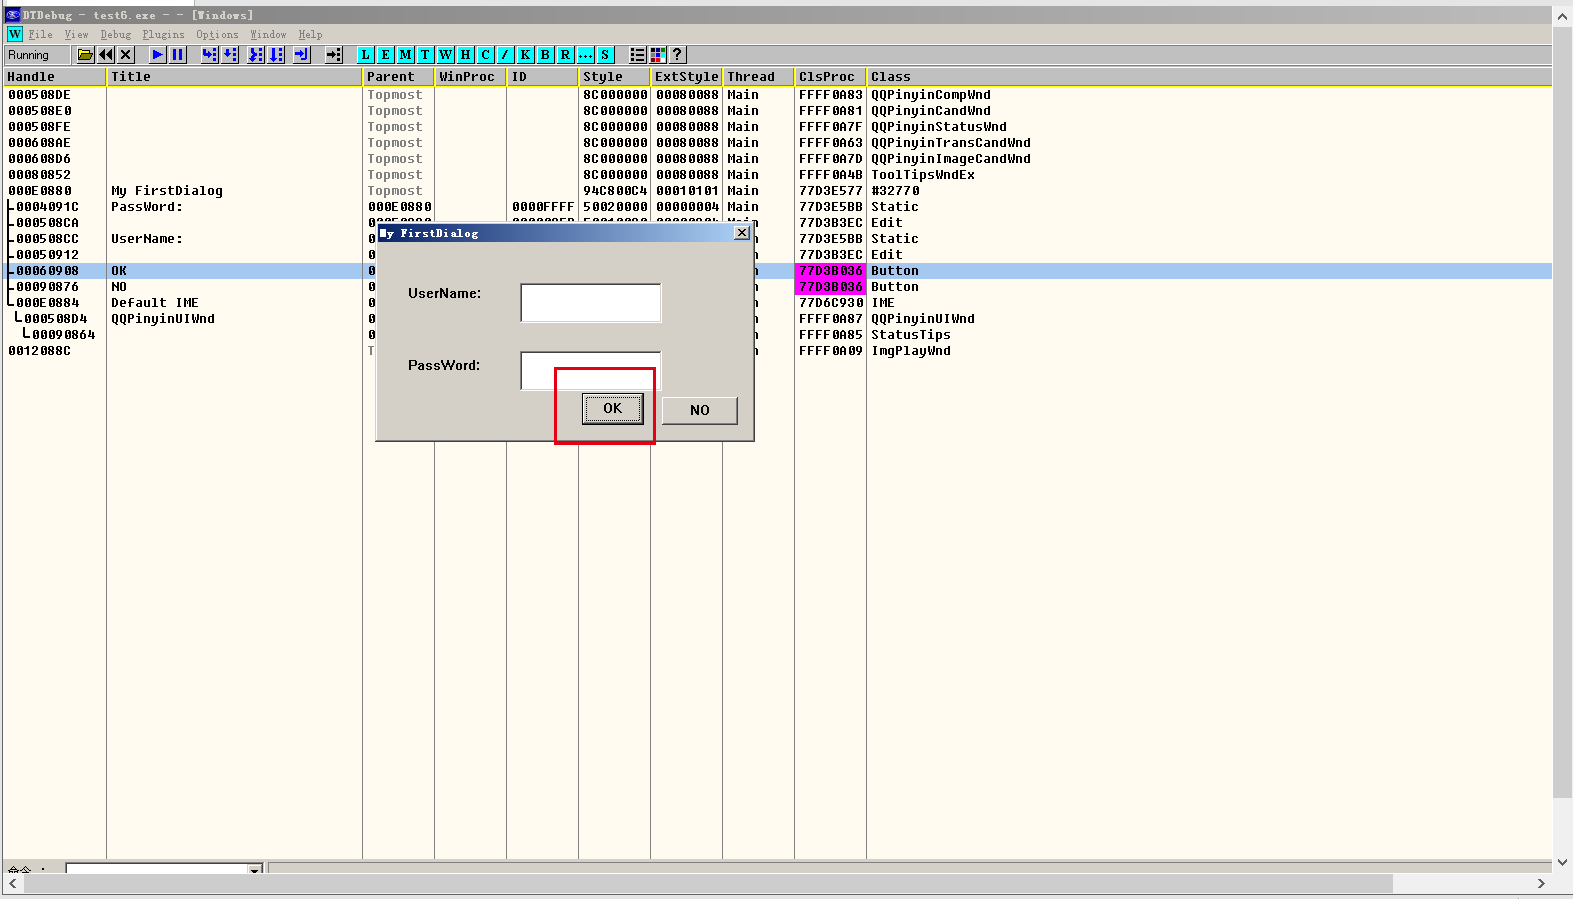
Task: Click the Step into icon
Action: point(209,55)
